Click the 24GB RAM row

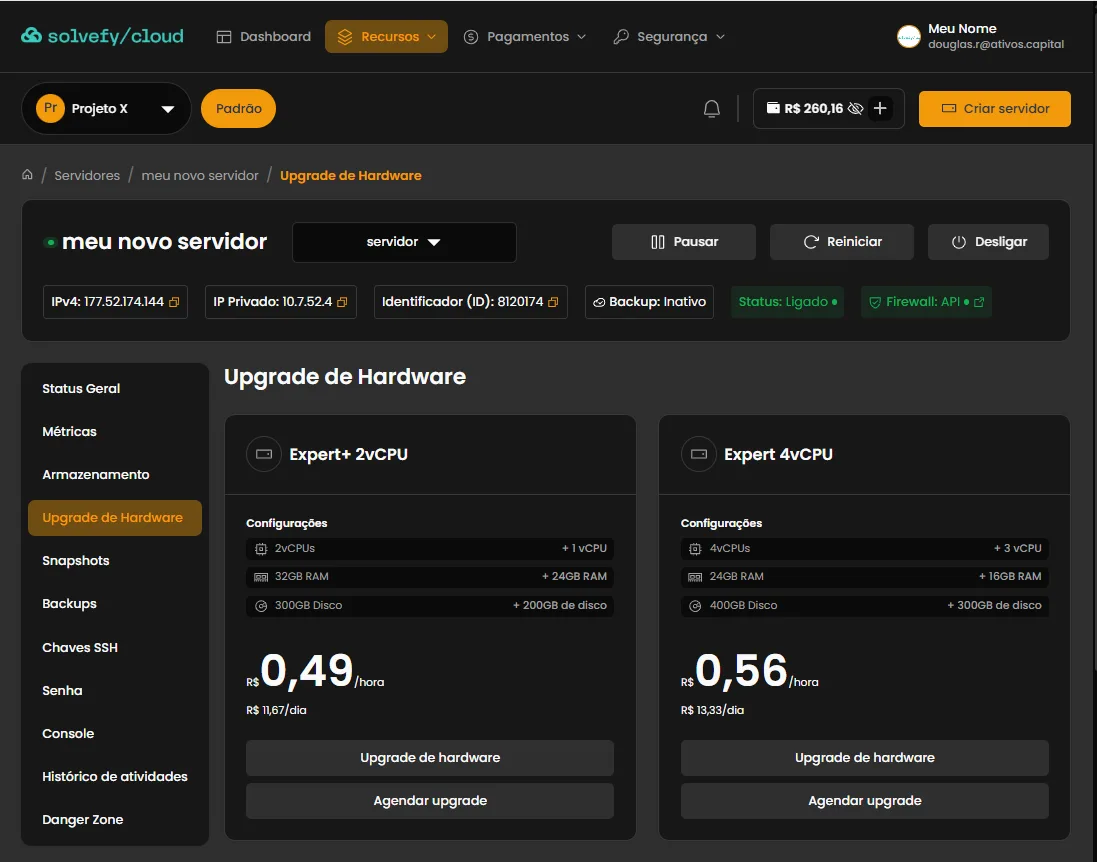[x=865, y=577]
